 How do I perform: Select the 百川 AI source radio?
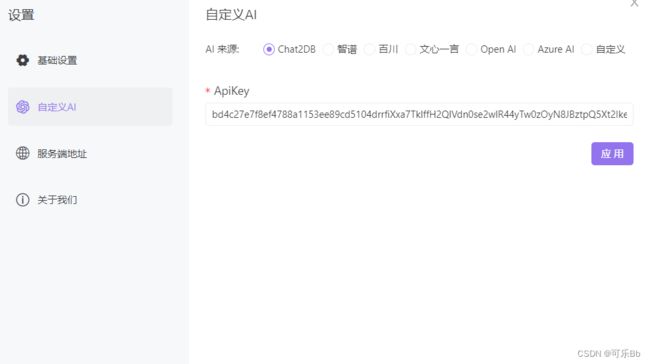[369, 49]
